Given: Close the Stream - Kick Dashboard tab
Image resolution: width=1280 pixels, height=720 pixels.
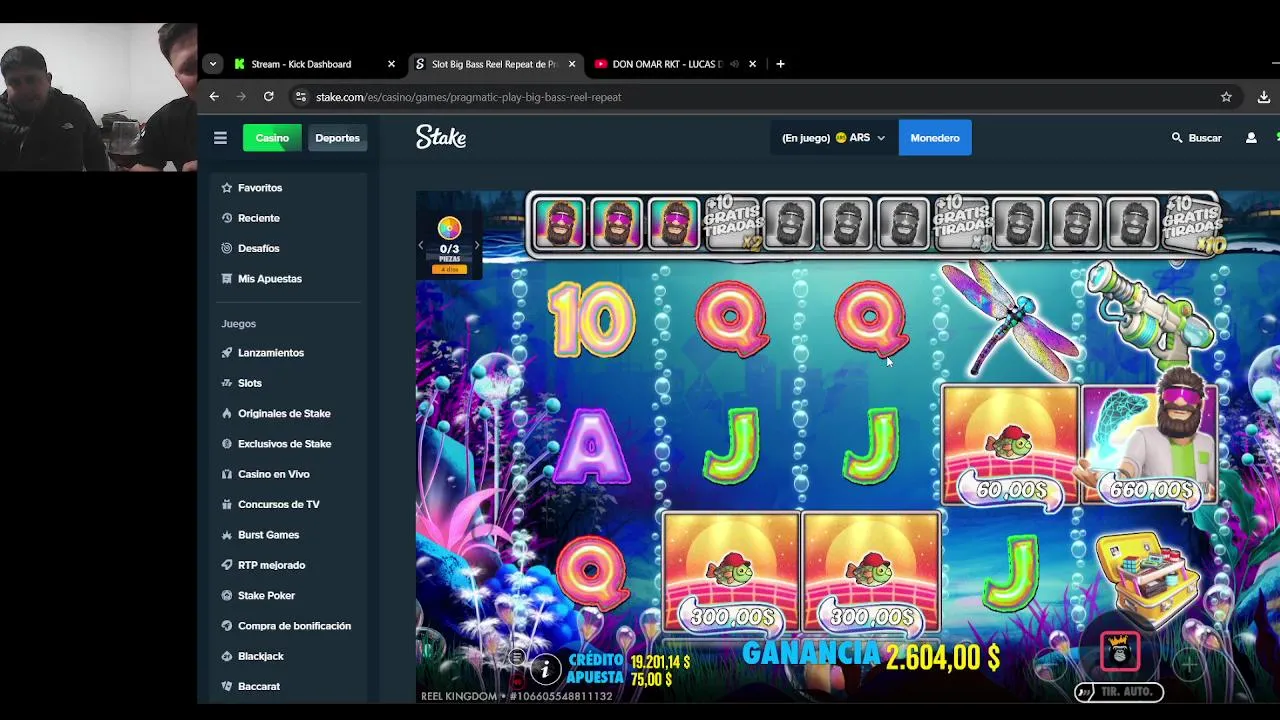Looking at the screenshot, I should [x=391, y=64].
